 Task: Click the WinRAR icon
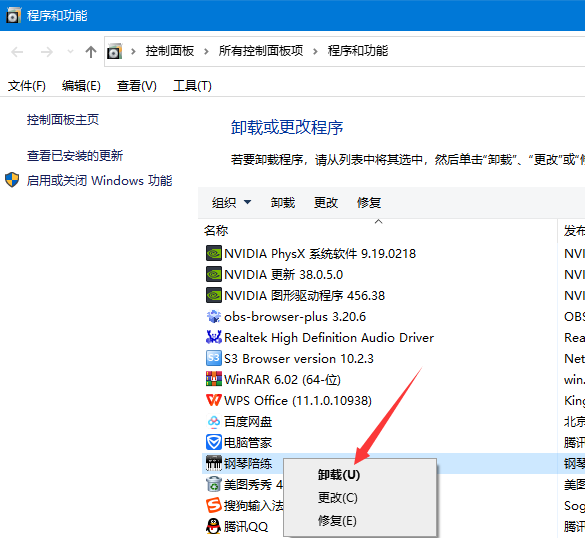214,379
